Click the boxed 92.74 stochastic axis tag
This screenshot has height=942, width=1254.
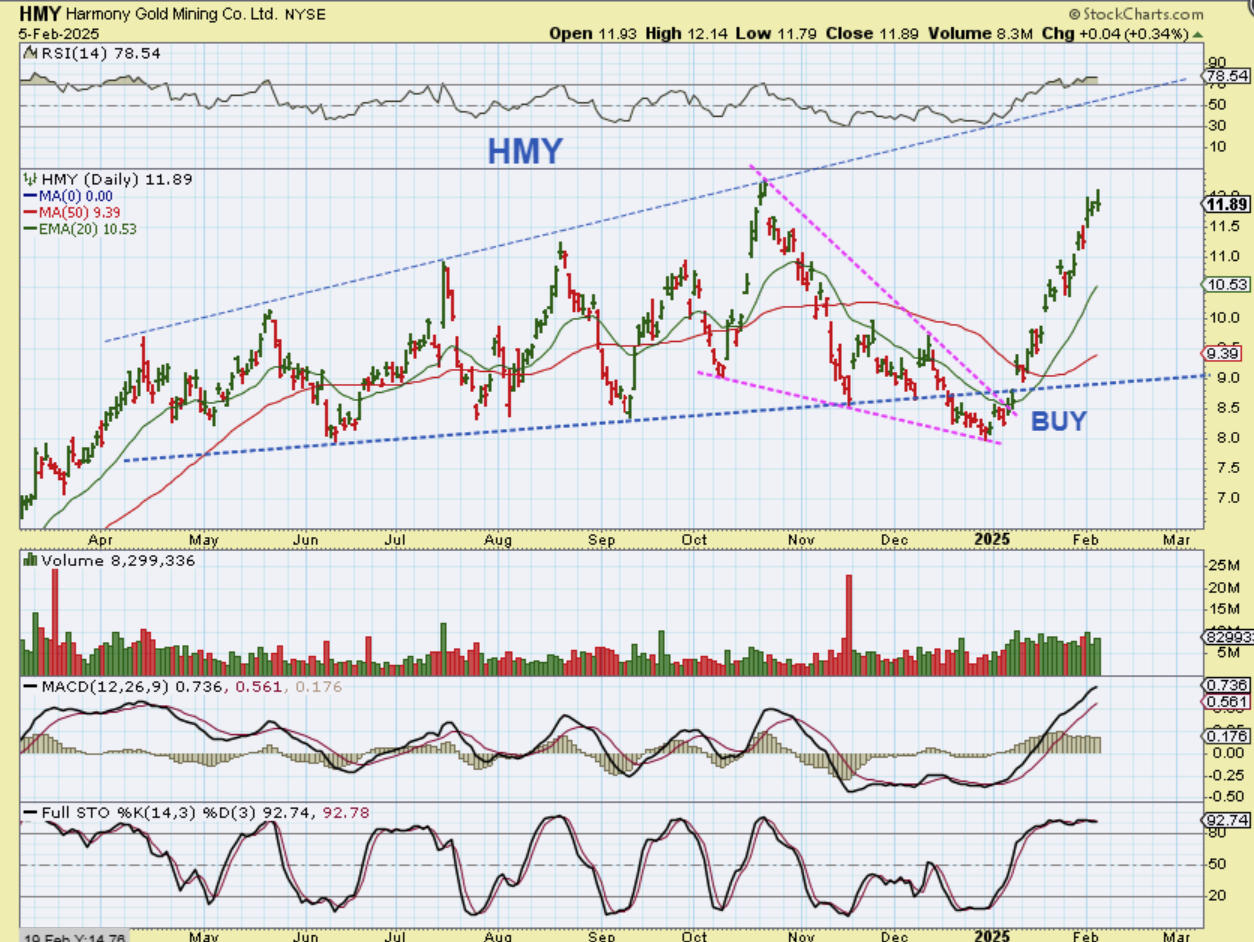(x=1225, y=819)
